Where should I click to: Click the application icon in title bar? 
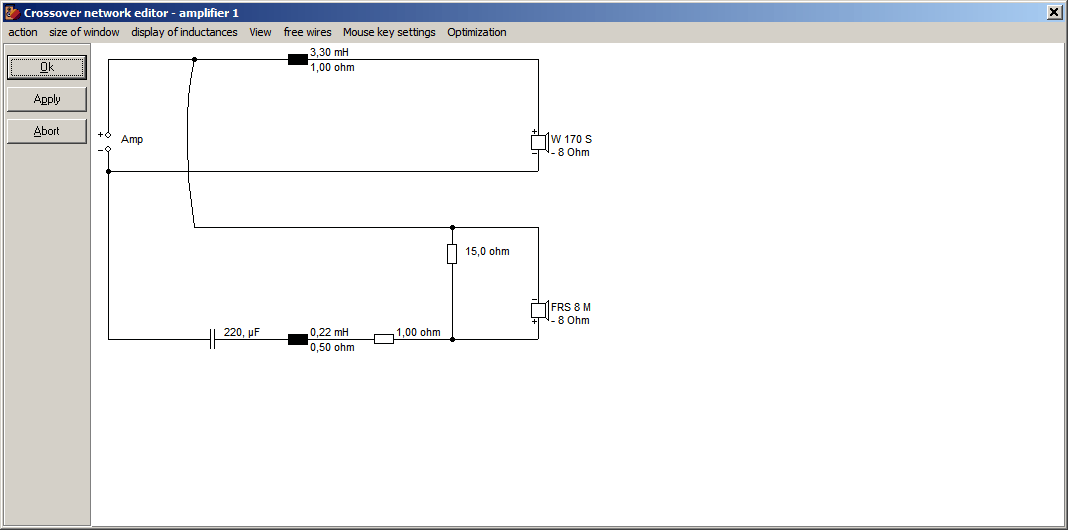pos(12,12)
